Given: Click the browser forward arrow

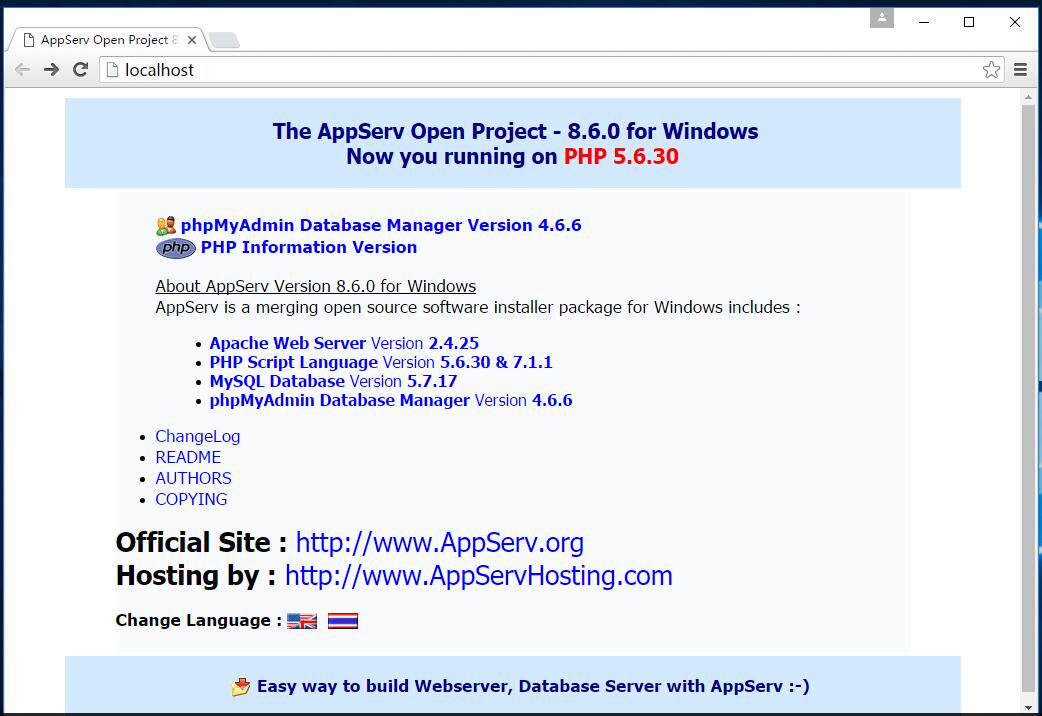Looking at the screenshot, I should [x=51, y=70].
